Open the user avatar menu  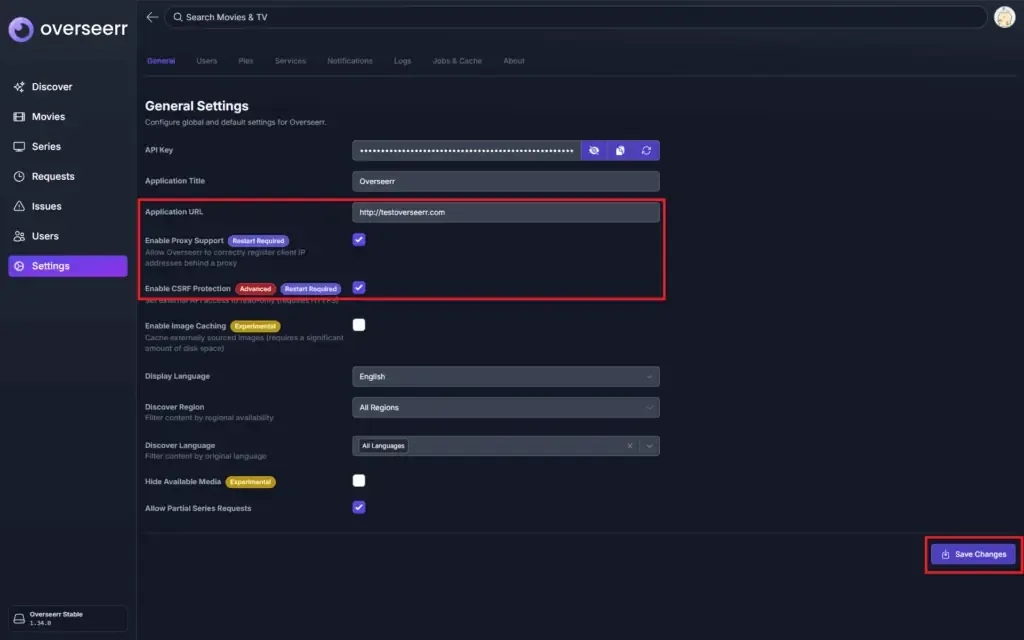(x=1004, y=17)
